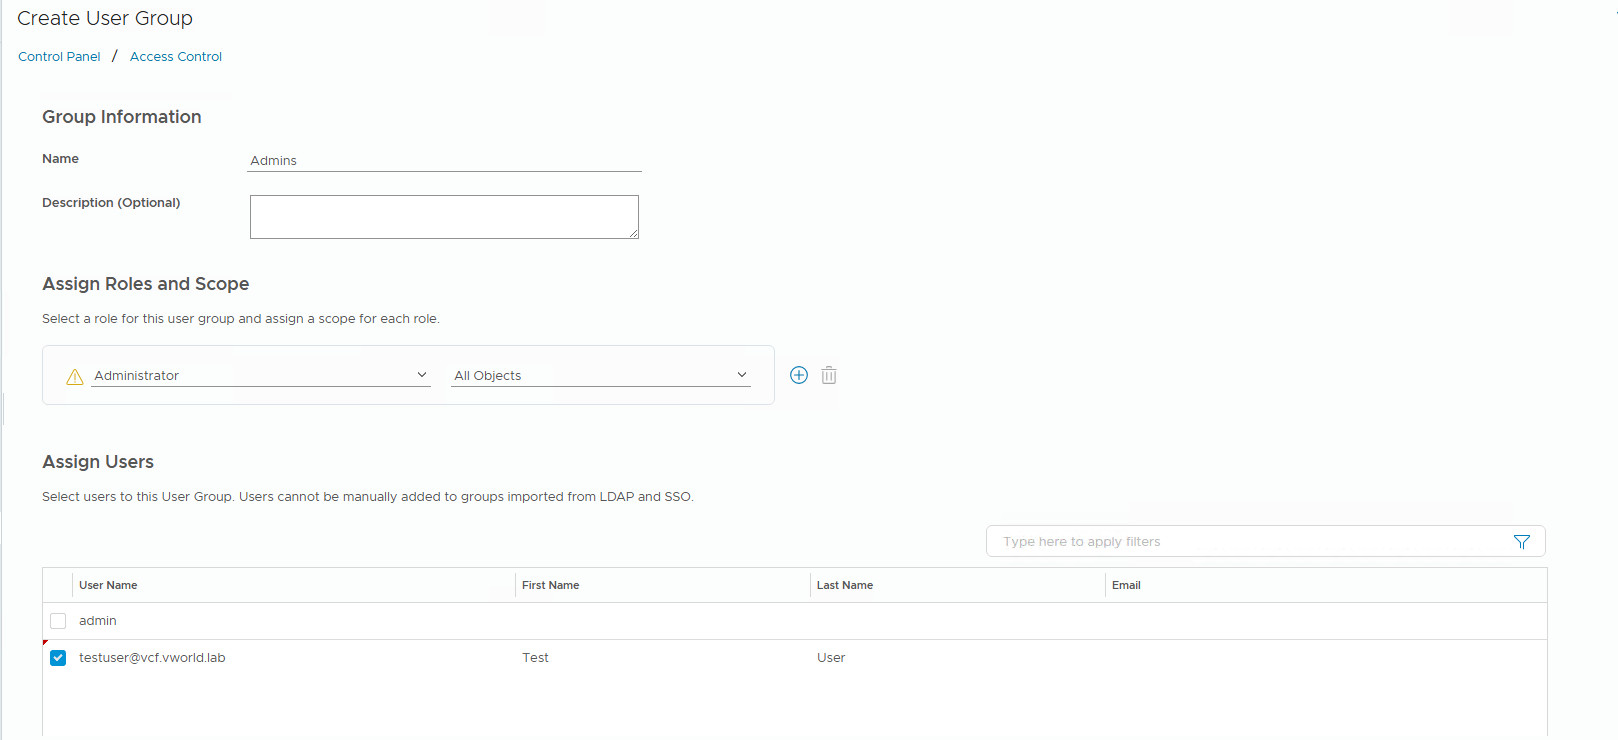This screenshot has width=1618, height=740.
Task: Expand the All Objects scope dropdown
Action: (600, 376)
